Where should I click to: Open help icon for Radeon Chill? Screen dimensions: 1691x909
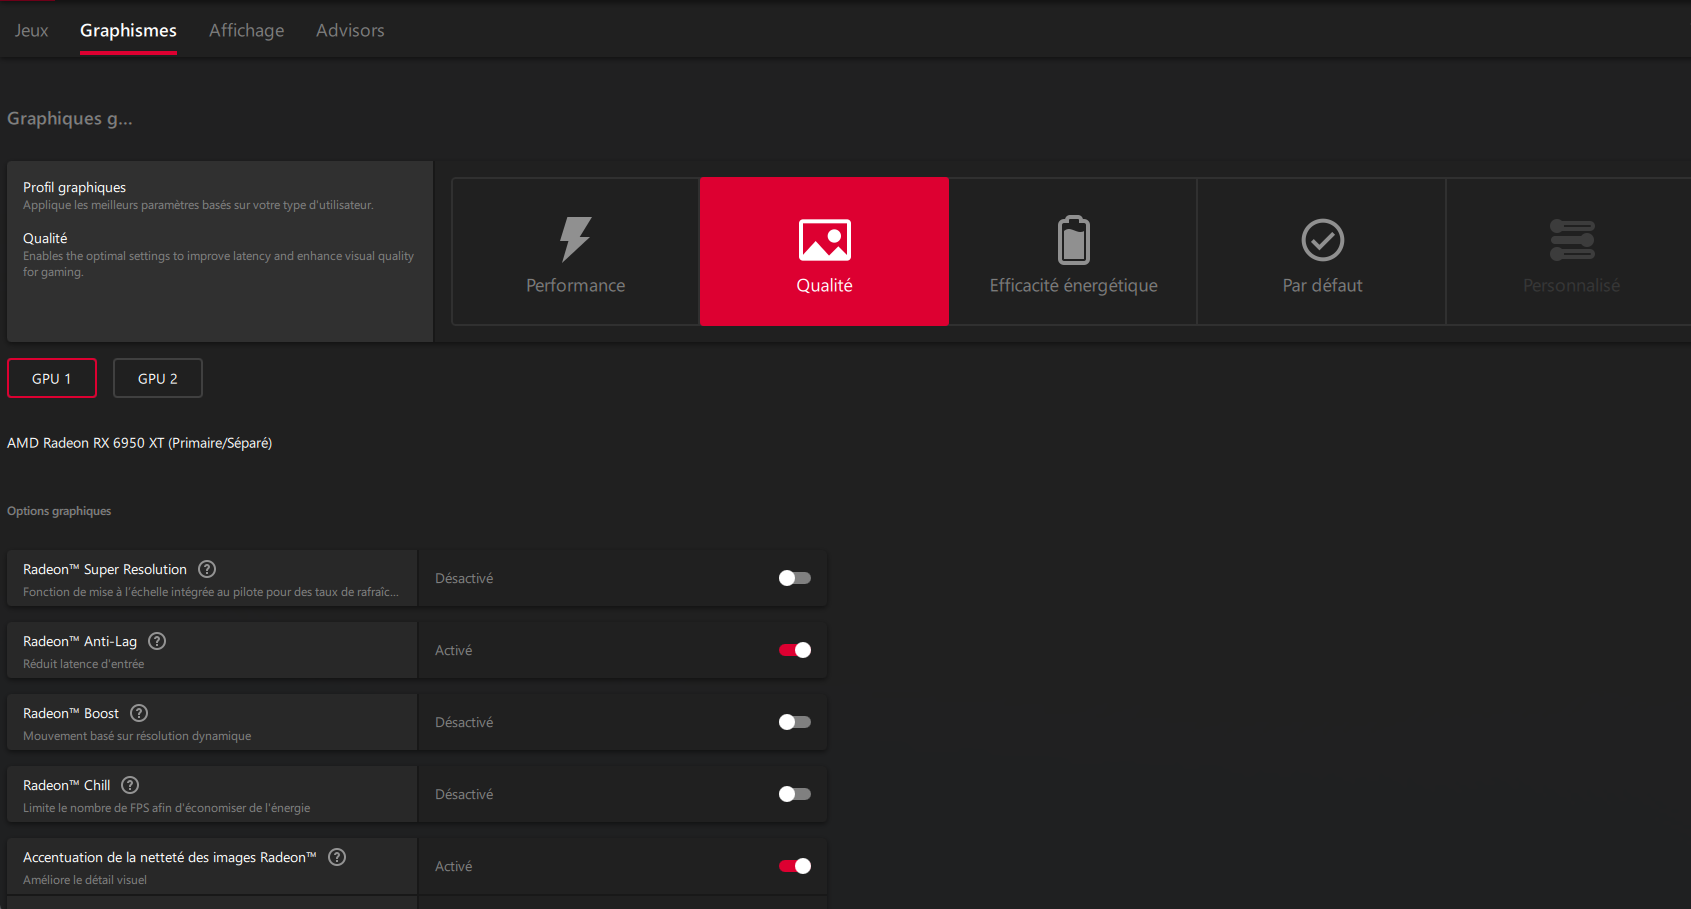tap(130, 785)
